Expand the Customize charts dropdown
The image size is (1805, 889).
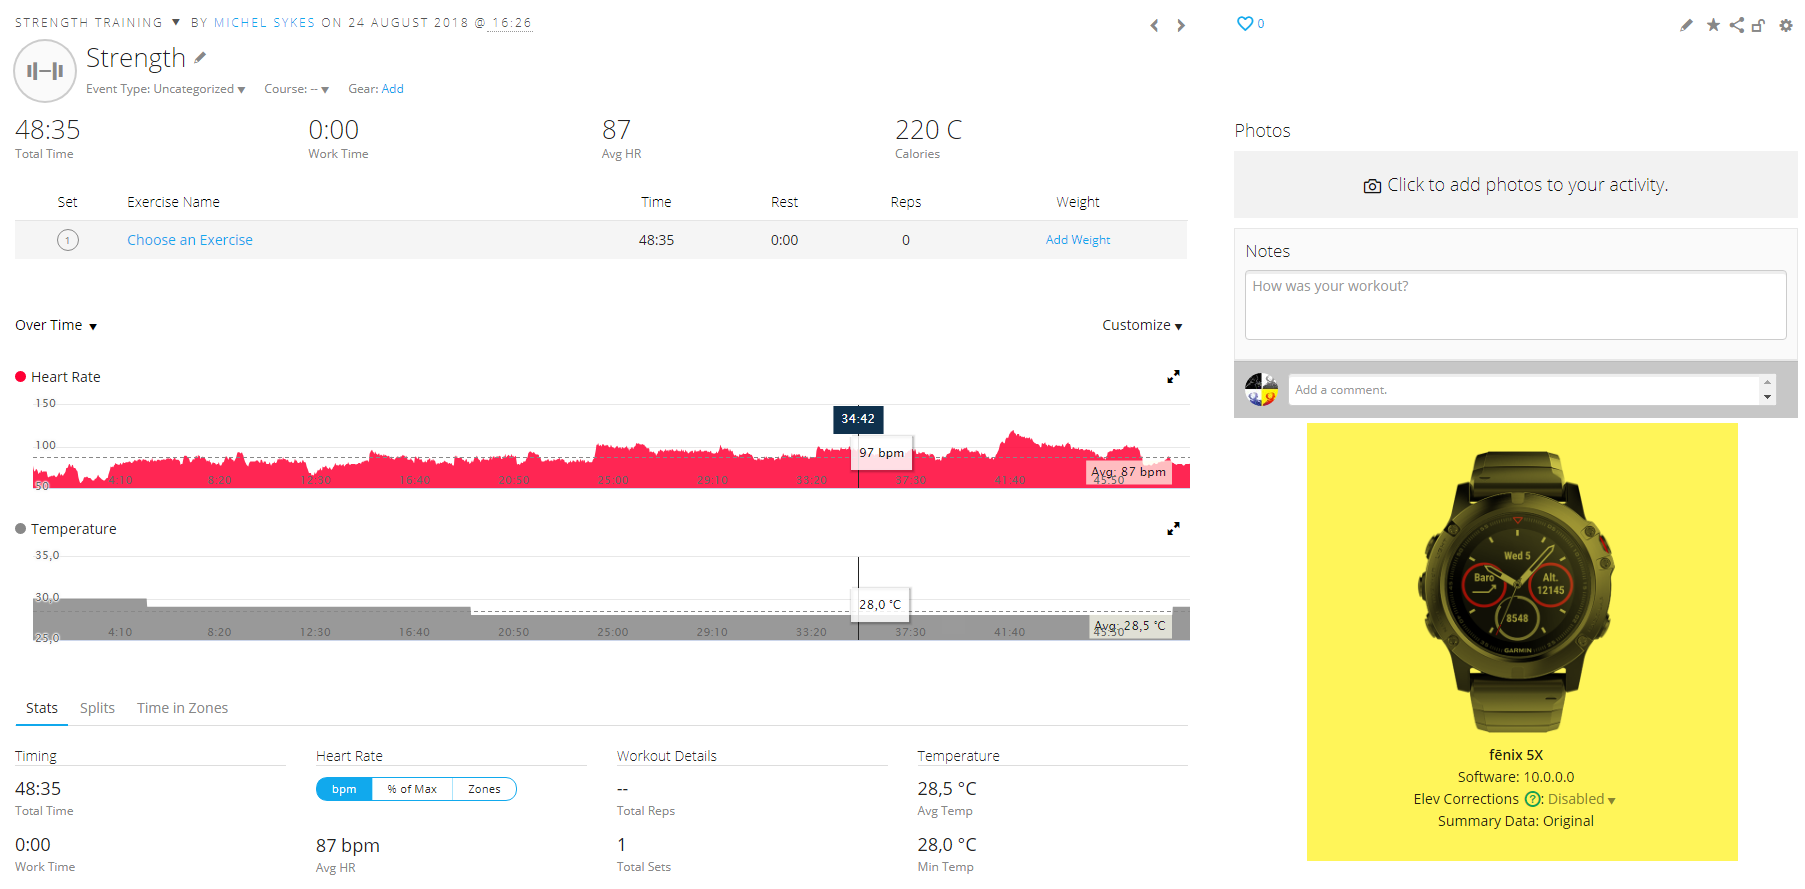[1141, 326]
